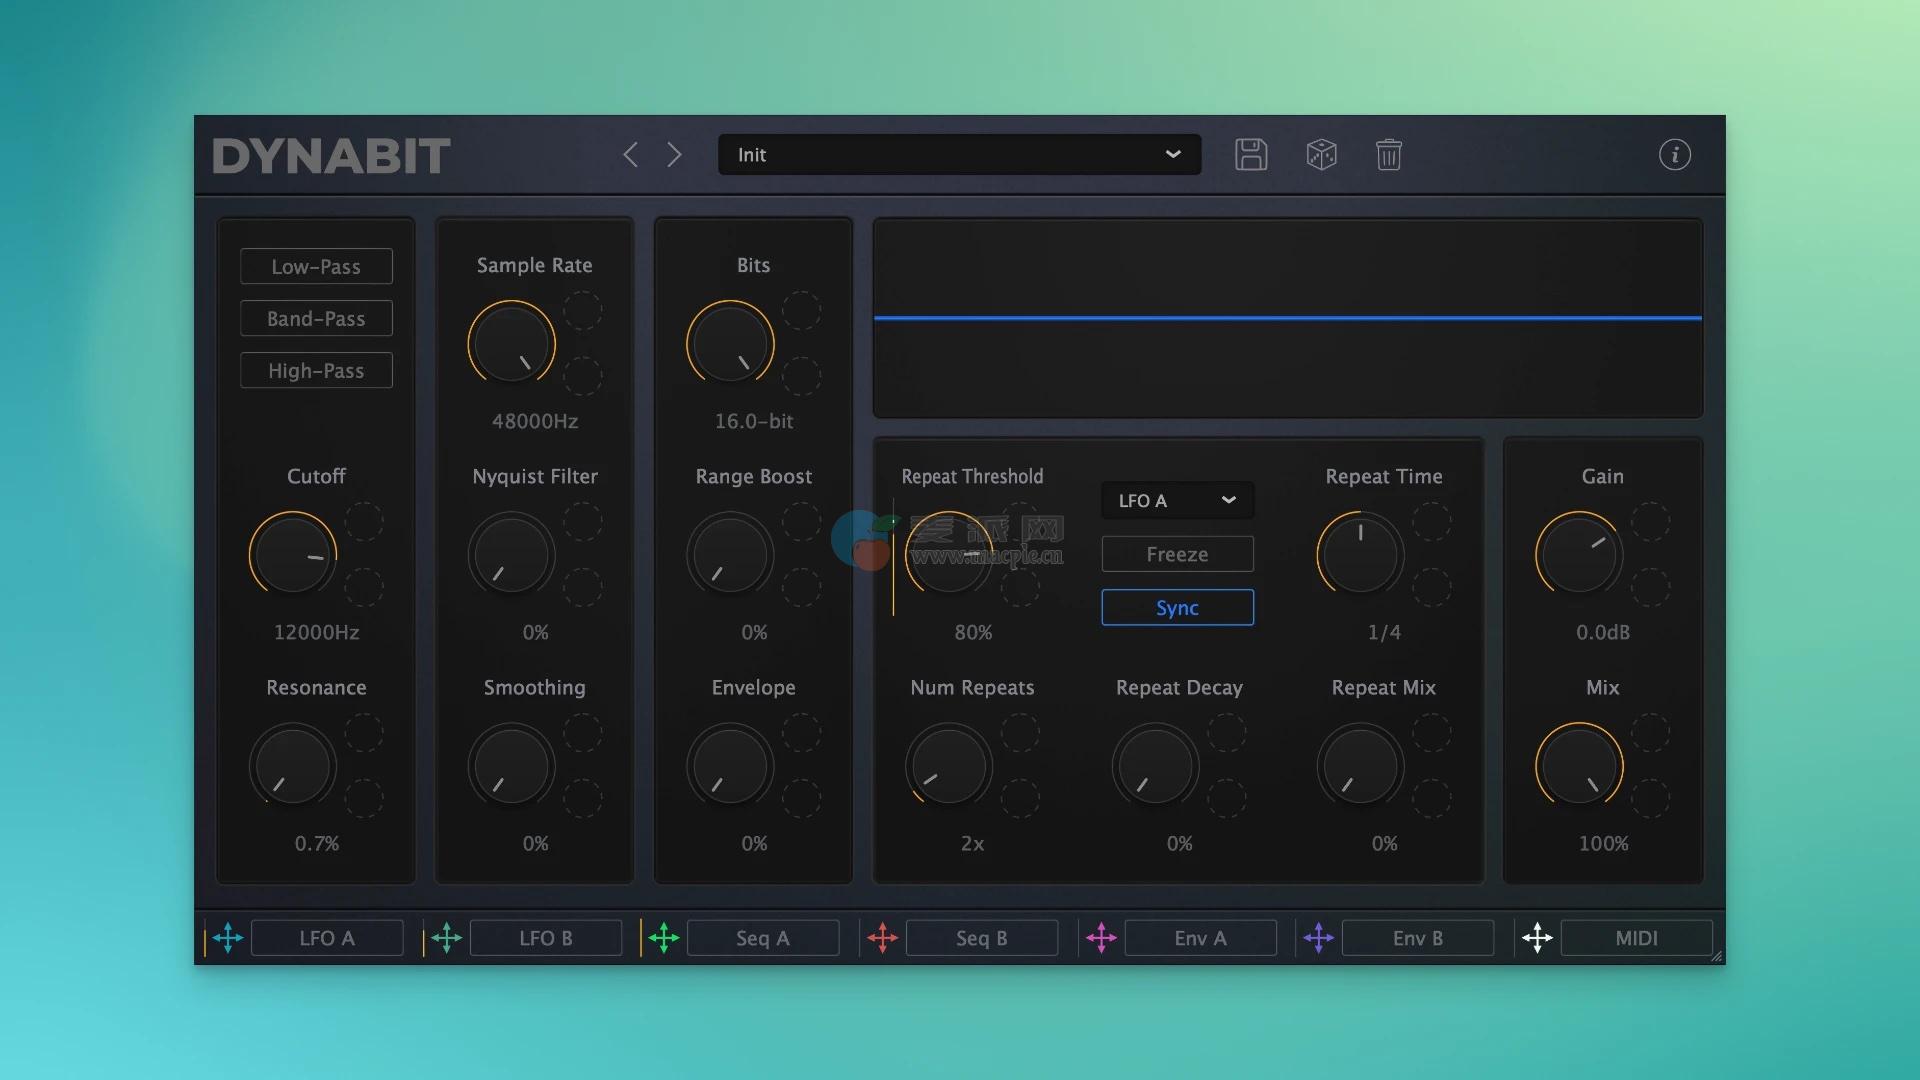The image size is (1920, 1080).
Task: Click the LFO B tab button
Action: click(546, 938)
